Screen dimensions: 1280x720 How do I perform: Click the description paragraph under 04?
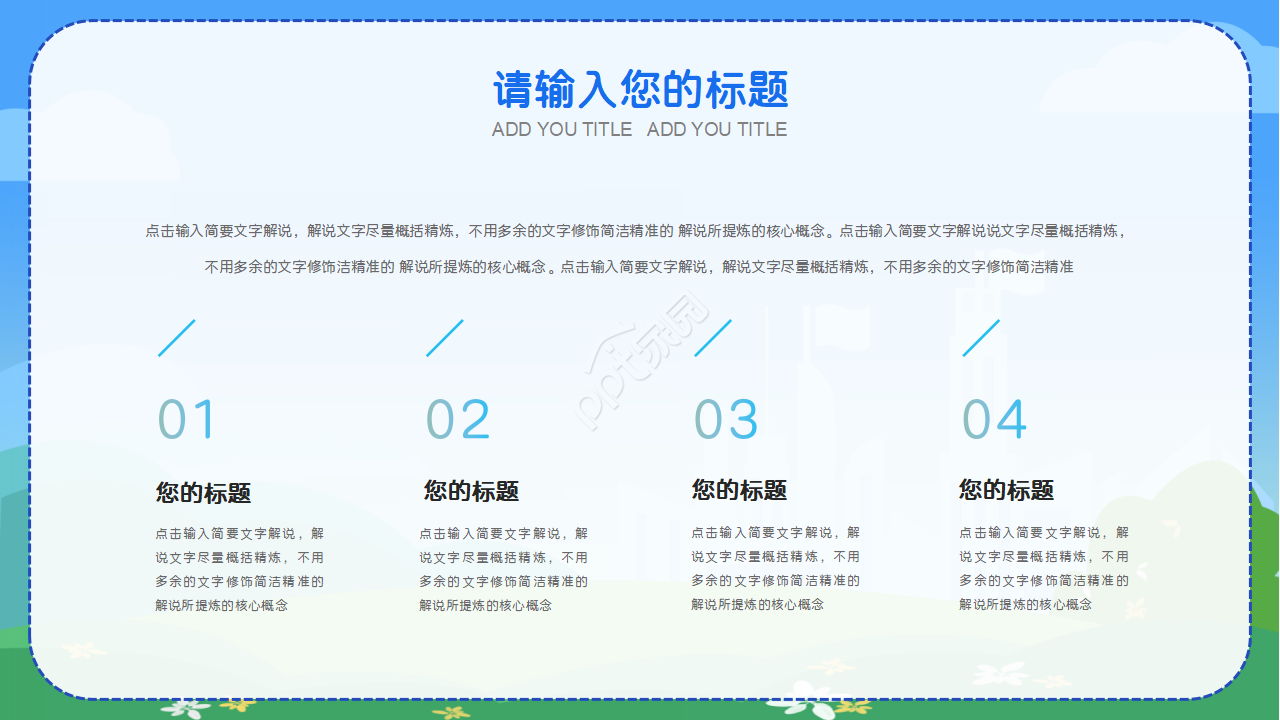(x=1044, y=568)
